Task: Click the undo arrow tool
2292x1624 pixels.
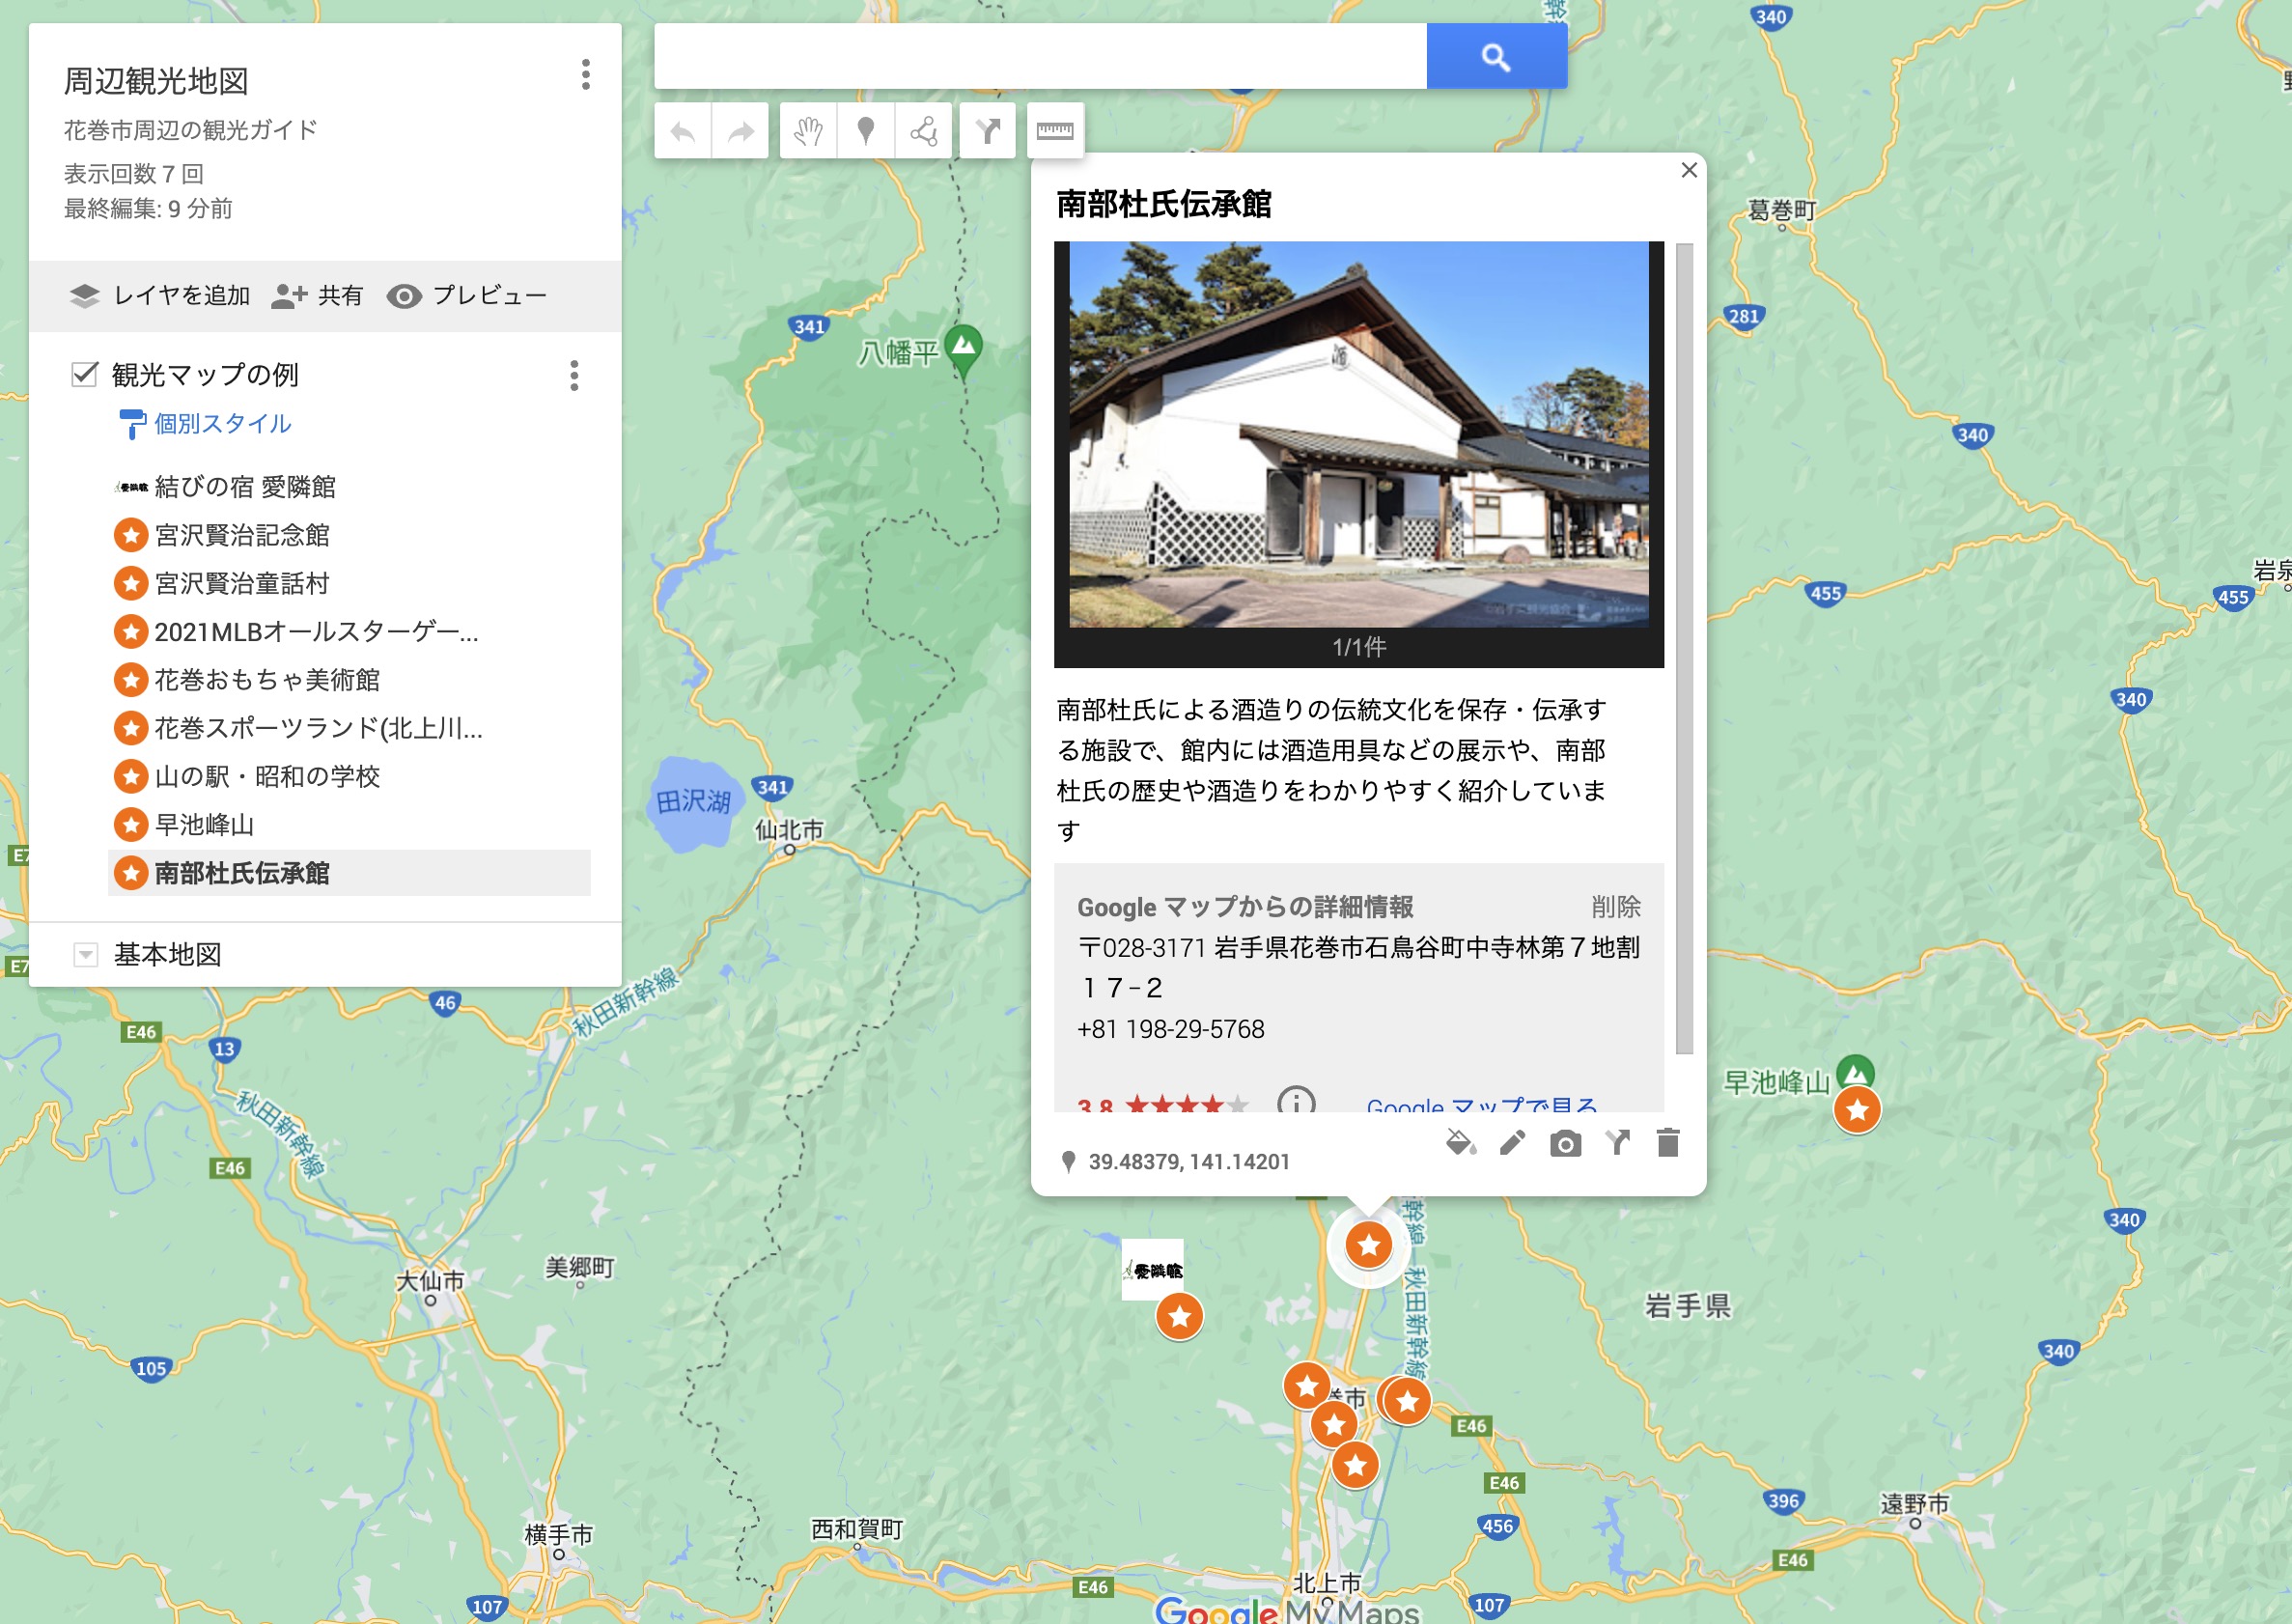Action: tap(683, 131)
